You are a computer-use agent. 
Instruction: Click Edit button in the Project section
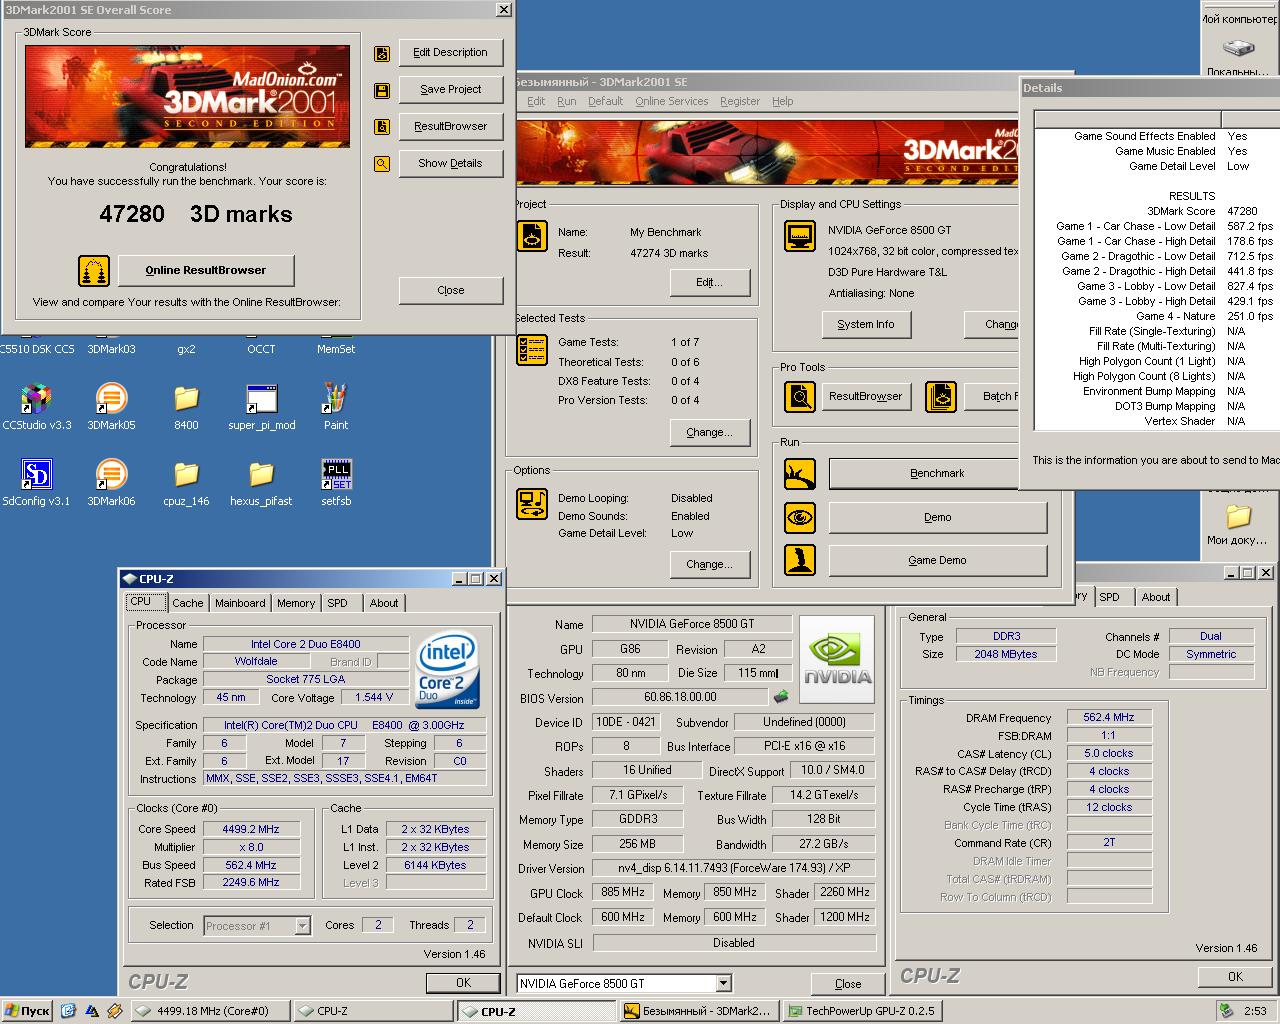click(x=709, y=282)
